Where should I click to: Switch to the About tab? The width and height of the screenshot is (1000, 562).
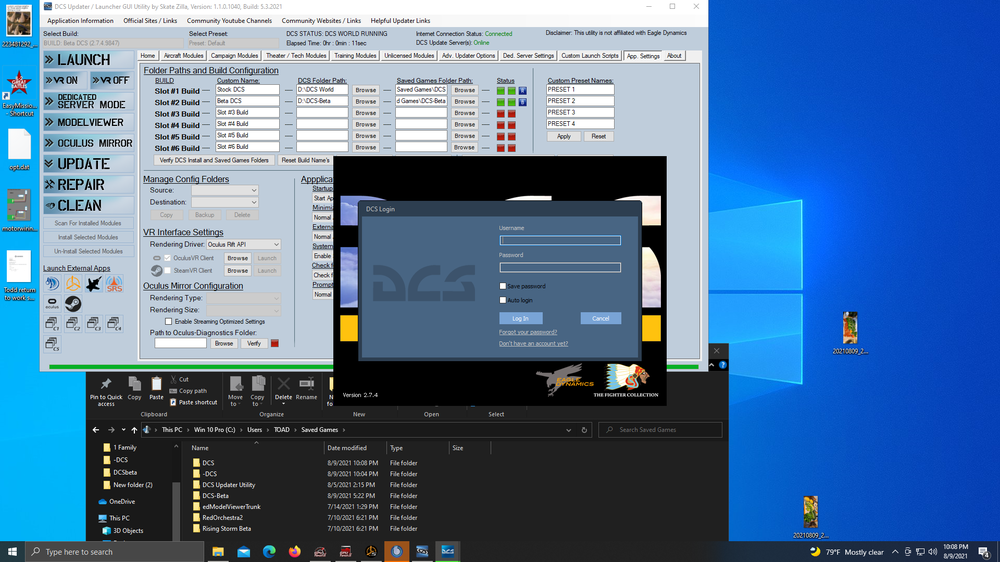[x=674, y=55]
